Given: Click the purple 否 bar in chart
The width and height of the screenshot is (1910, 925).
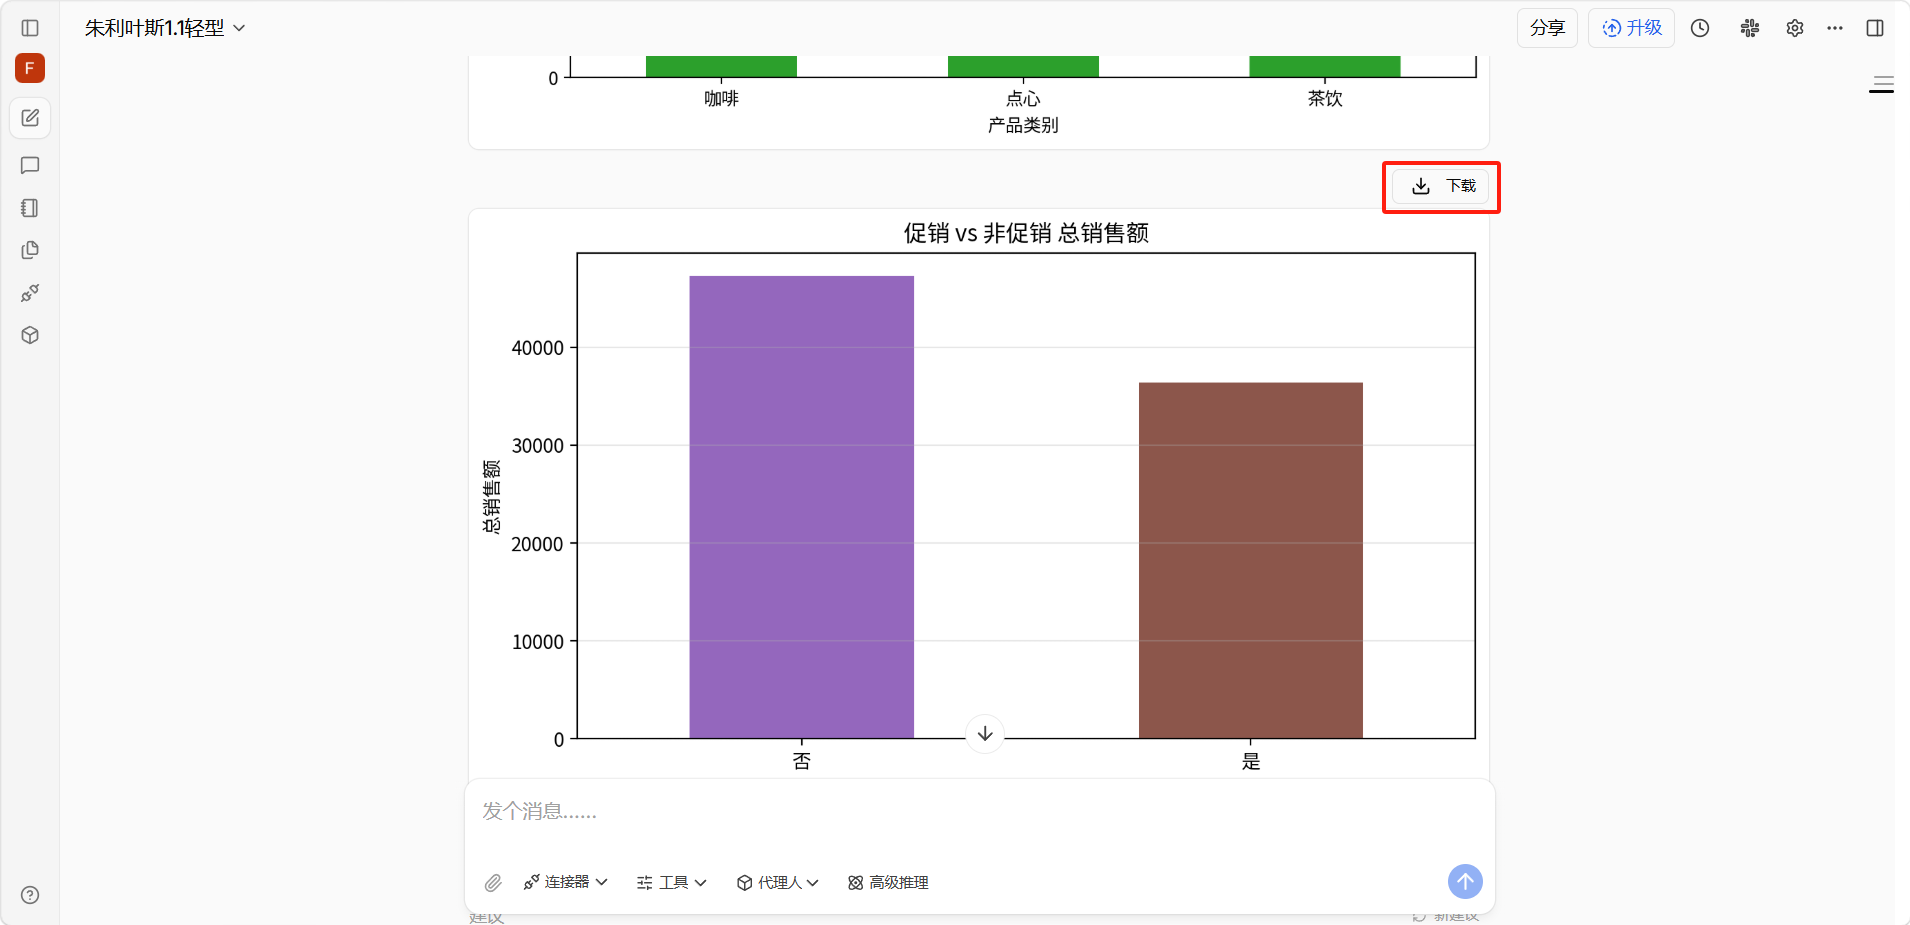Looking at the screenshot, I should tap(801, 507).
